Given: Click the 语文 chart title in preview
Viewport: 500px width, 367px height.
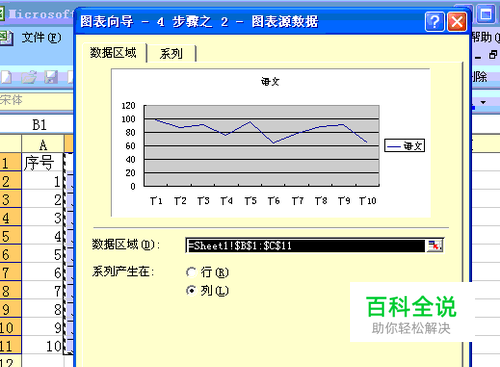Looking at the screenshot, I should coord(270,81).
